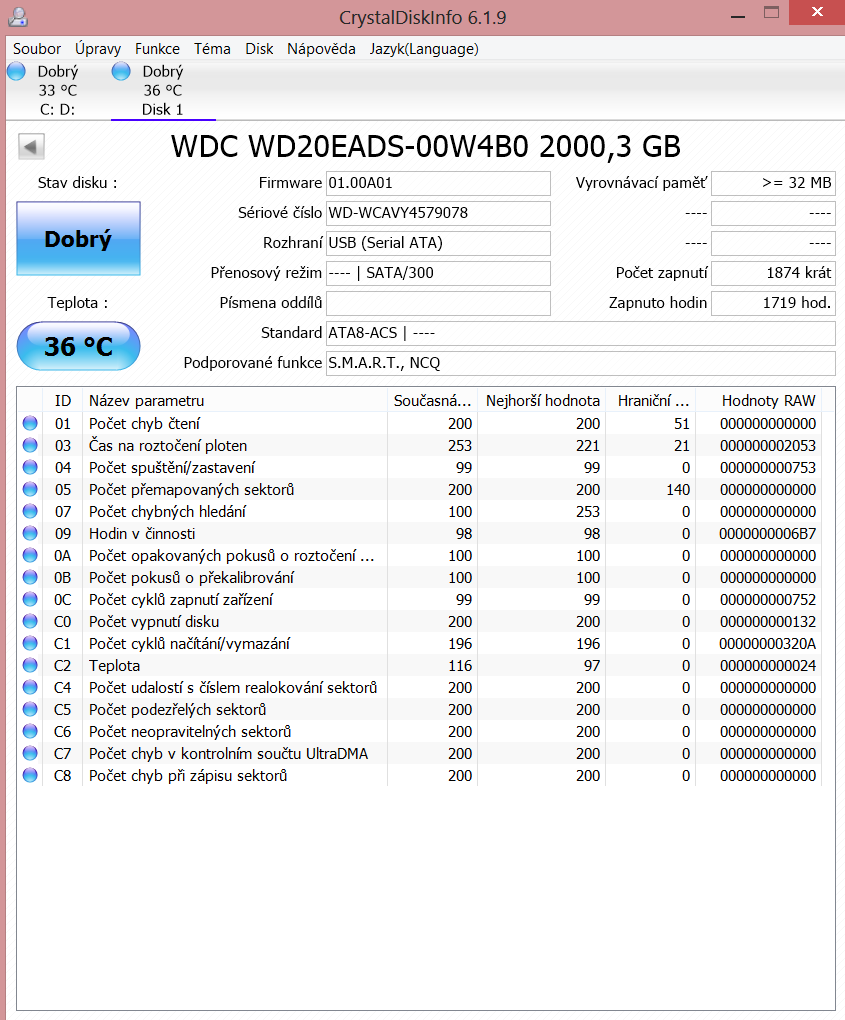
Task: Select the C: D: disk status orb
Action: point(16,72)
